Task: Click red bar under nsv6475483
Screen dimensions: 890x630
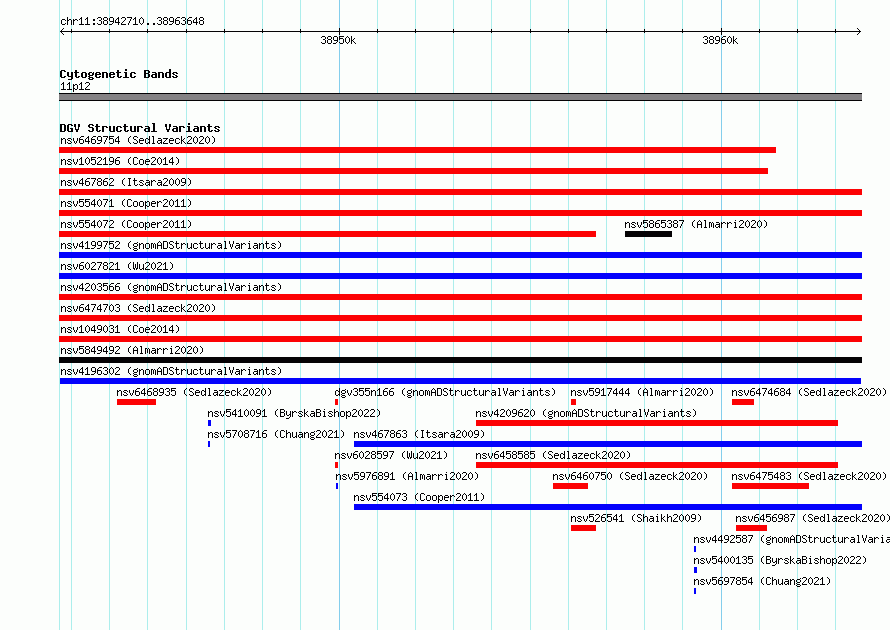Action: (770, 486)
